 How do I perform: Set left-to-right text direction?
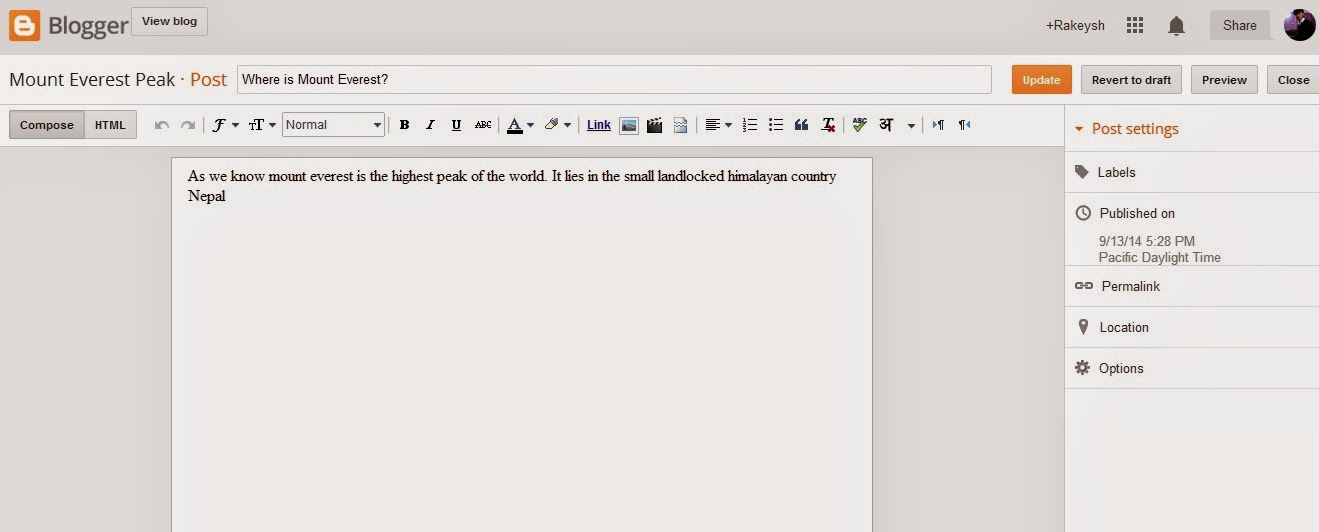tap(938, 125)
